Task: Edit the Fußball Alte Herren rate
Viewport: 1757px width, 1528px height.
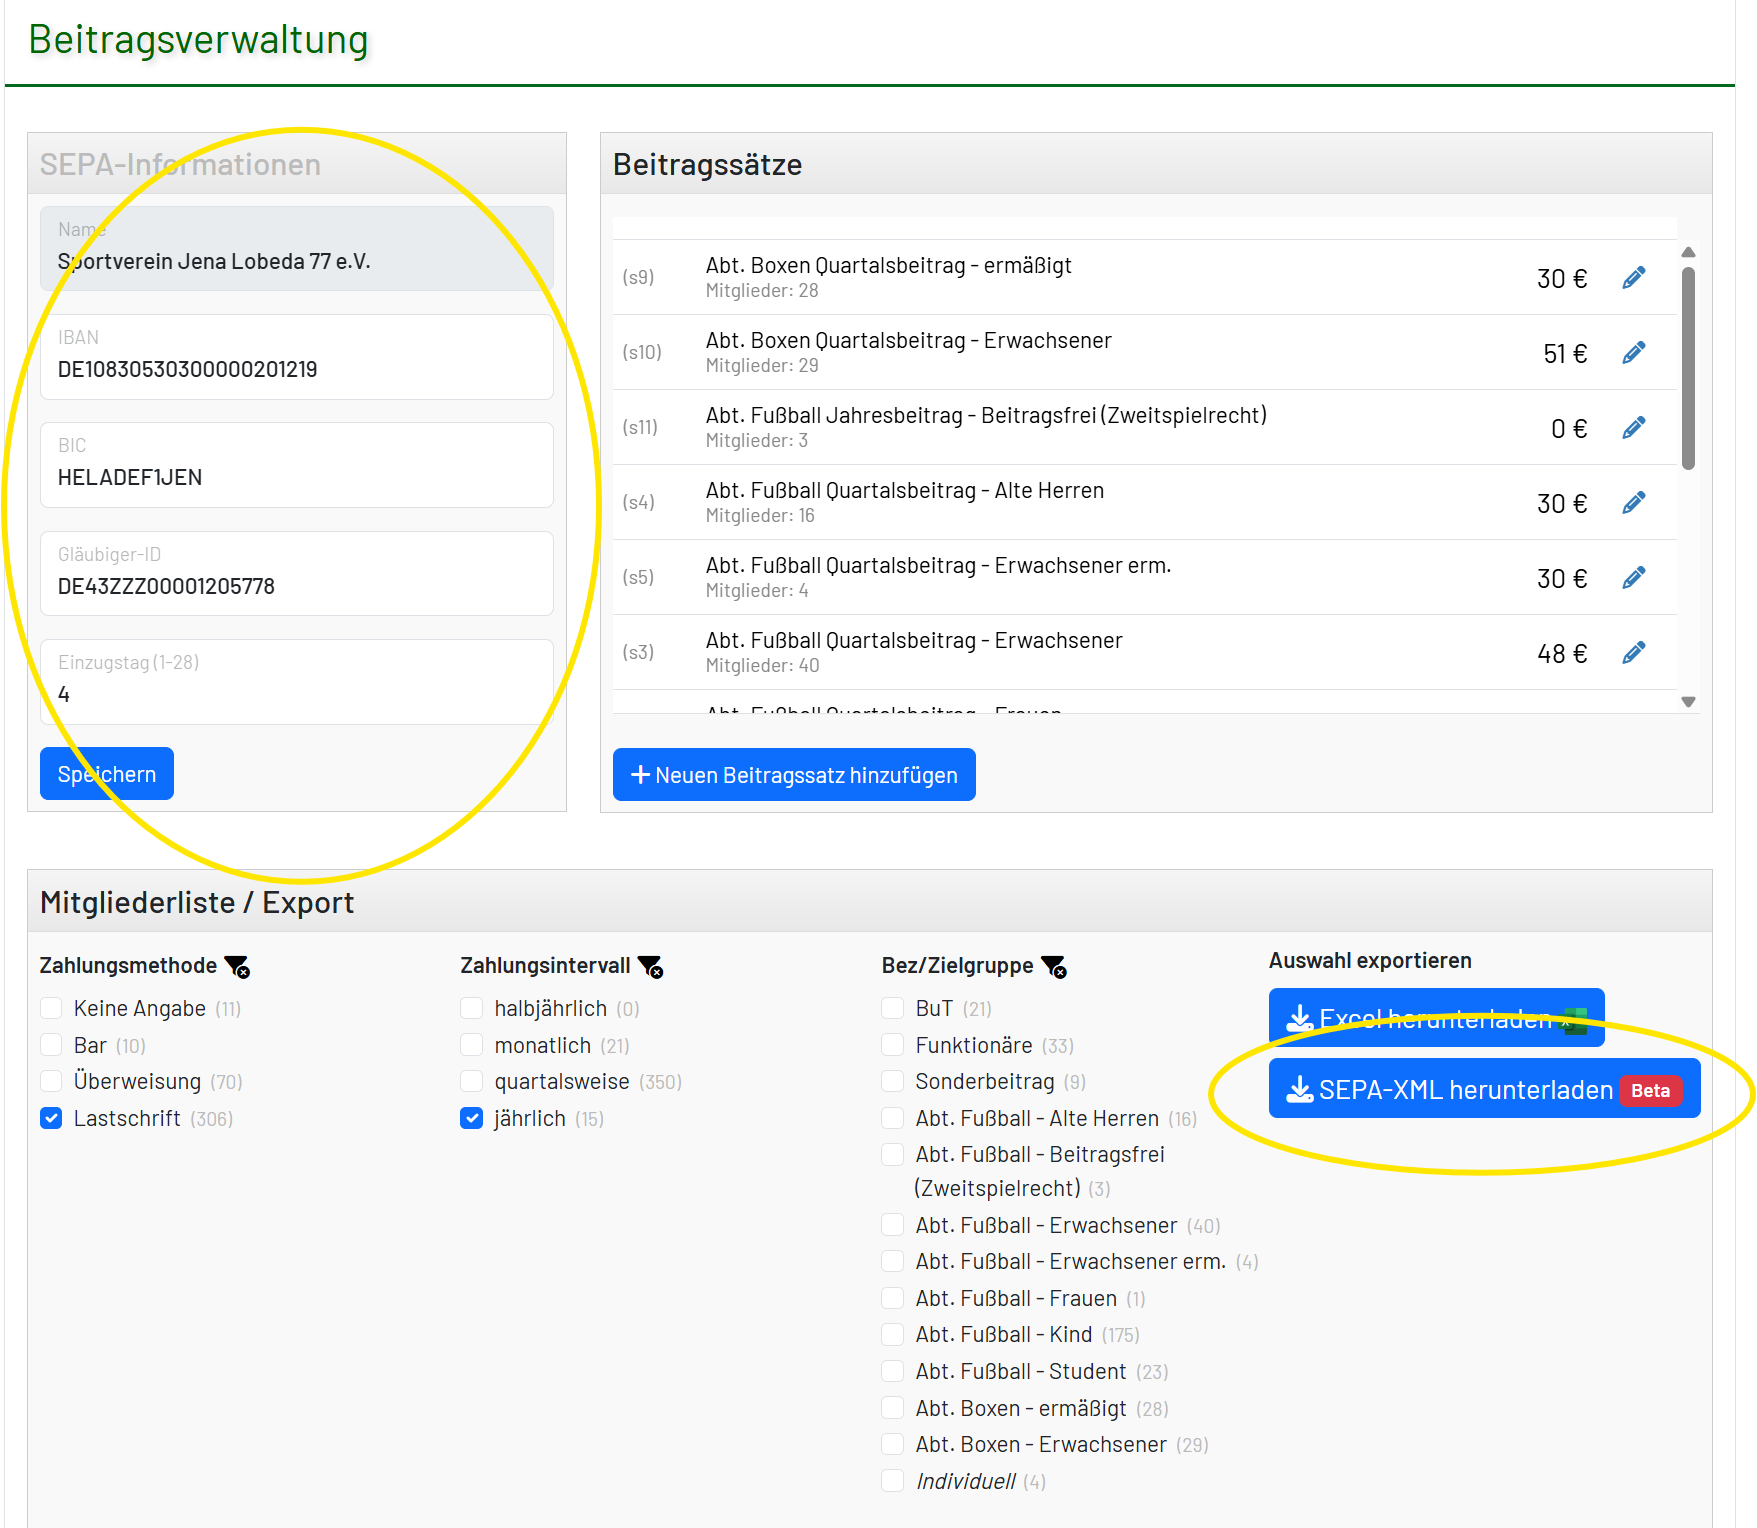Action: click(x=1634, y=502)
